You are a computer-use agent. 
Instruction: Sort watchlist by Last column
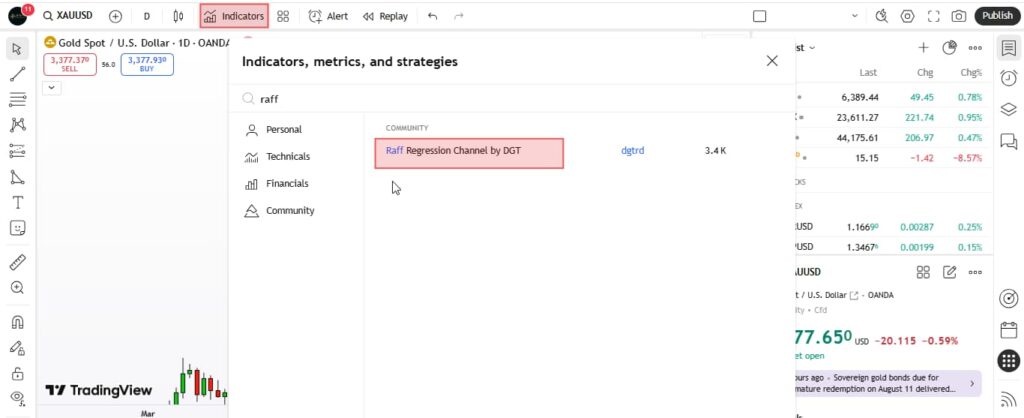point(868,72)
